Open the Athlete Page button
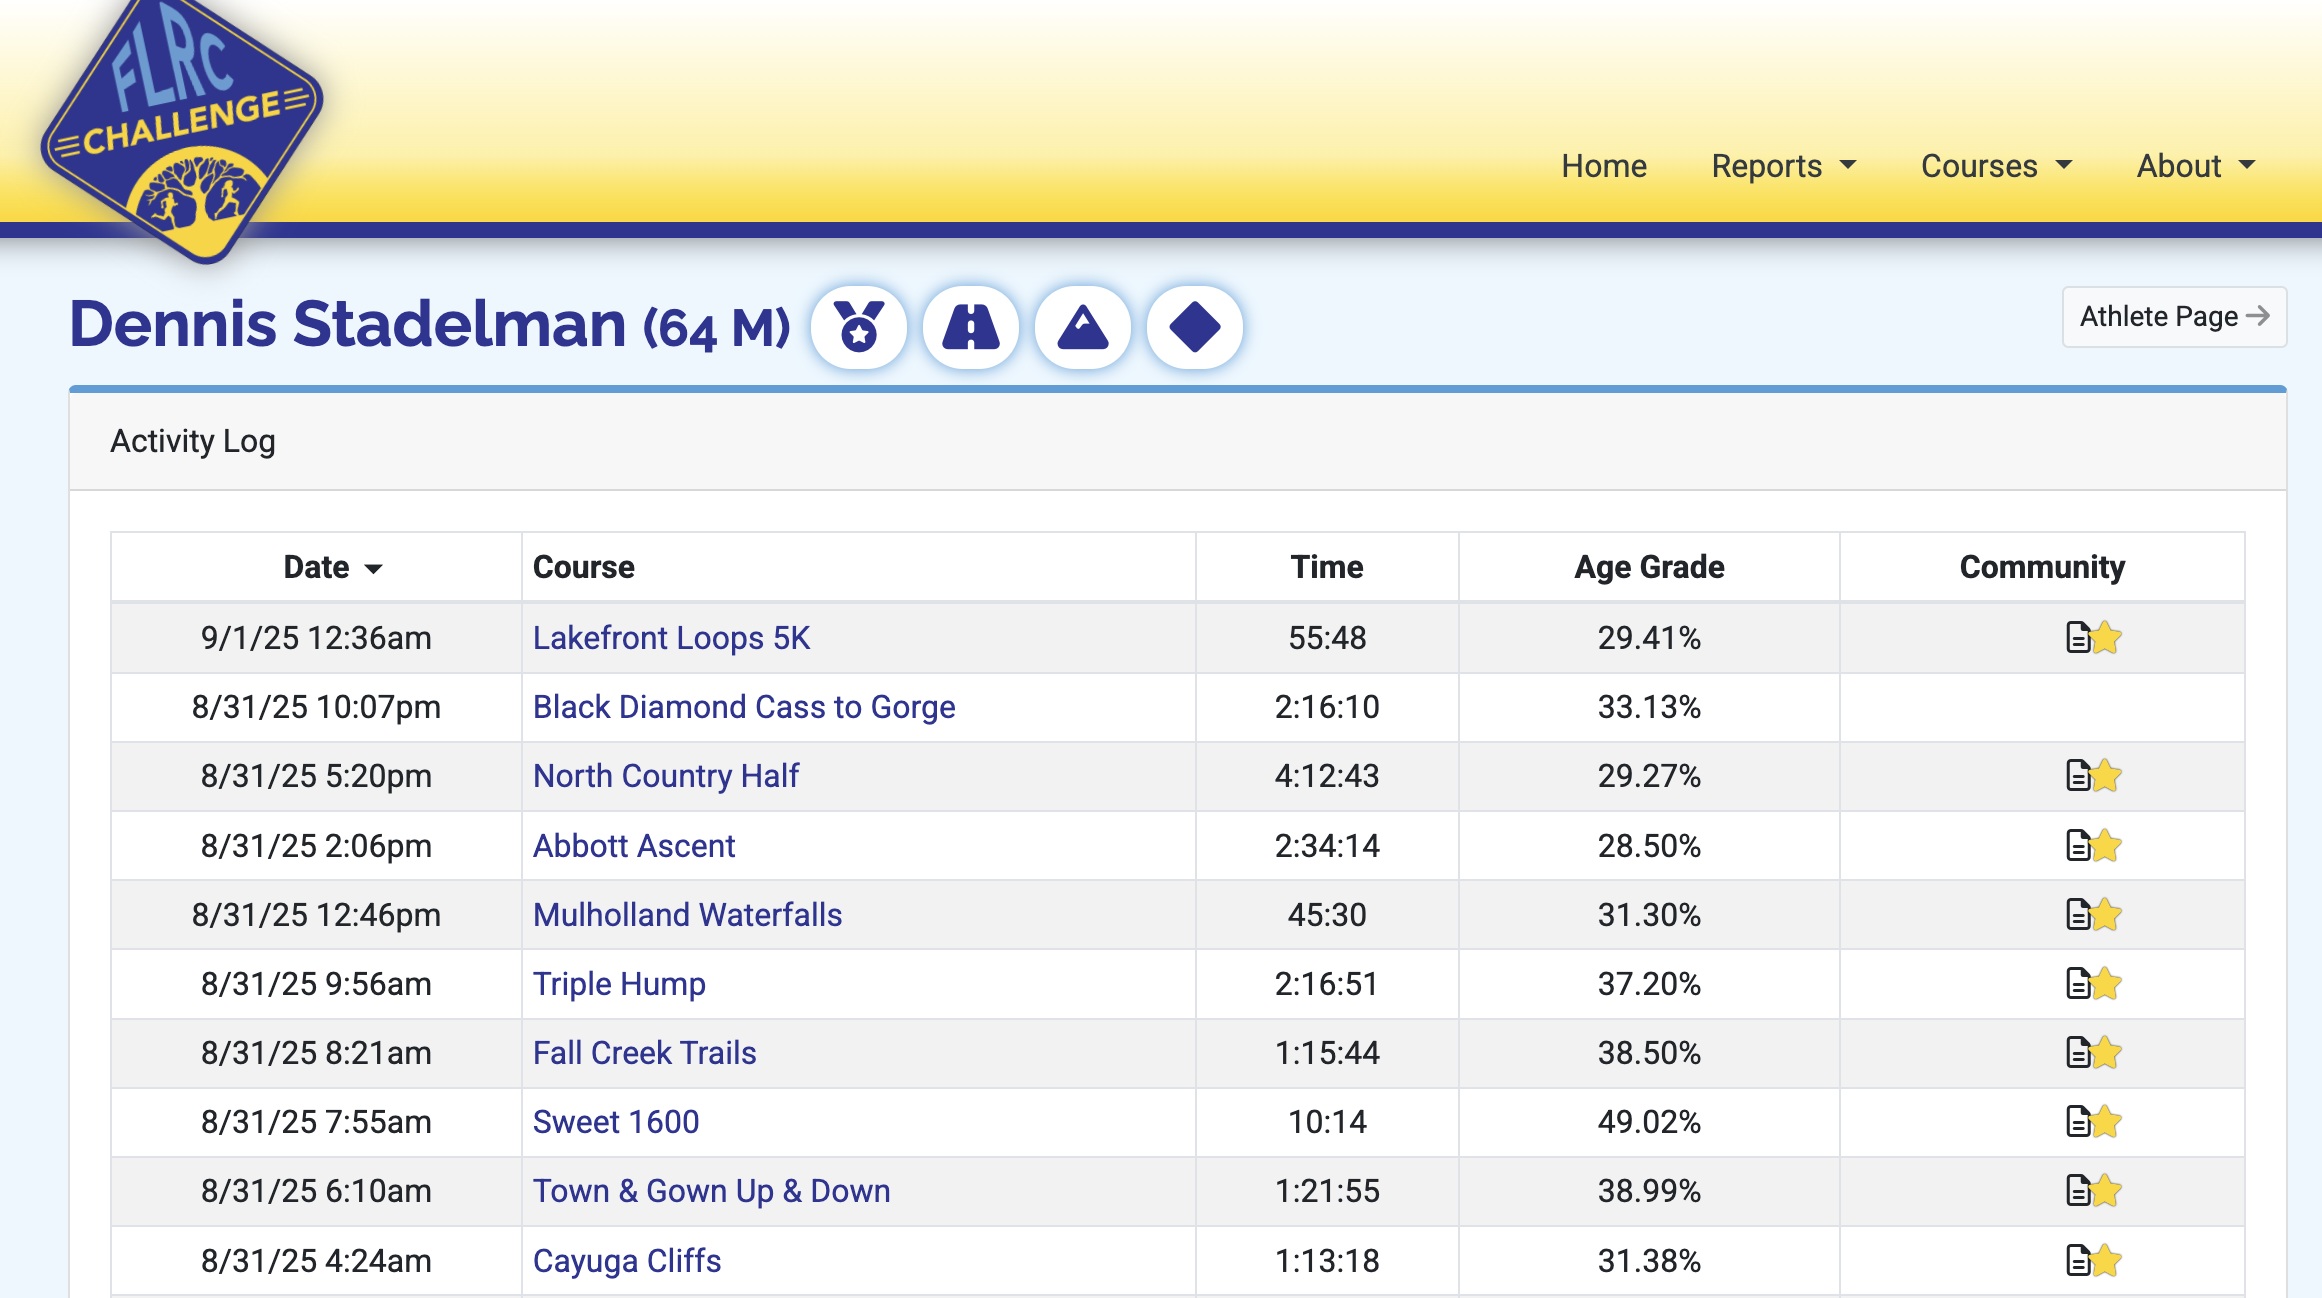Image resolution: width=2322 pixels, height=1298 pixels. [x=2174, y=317]
